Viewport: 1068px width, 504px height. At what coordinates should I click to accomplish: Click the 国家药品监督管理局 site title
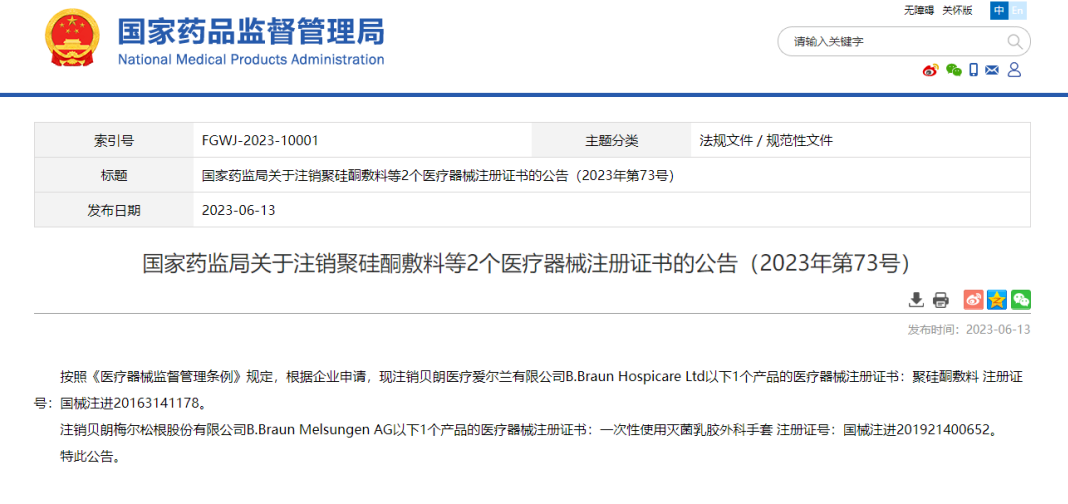(x=251, y=33)
